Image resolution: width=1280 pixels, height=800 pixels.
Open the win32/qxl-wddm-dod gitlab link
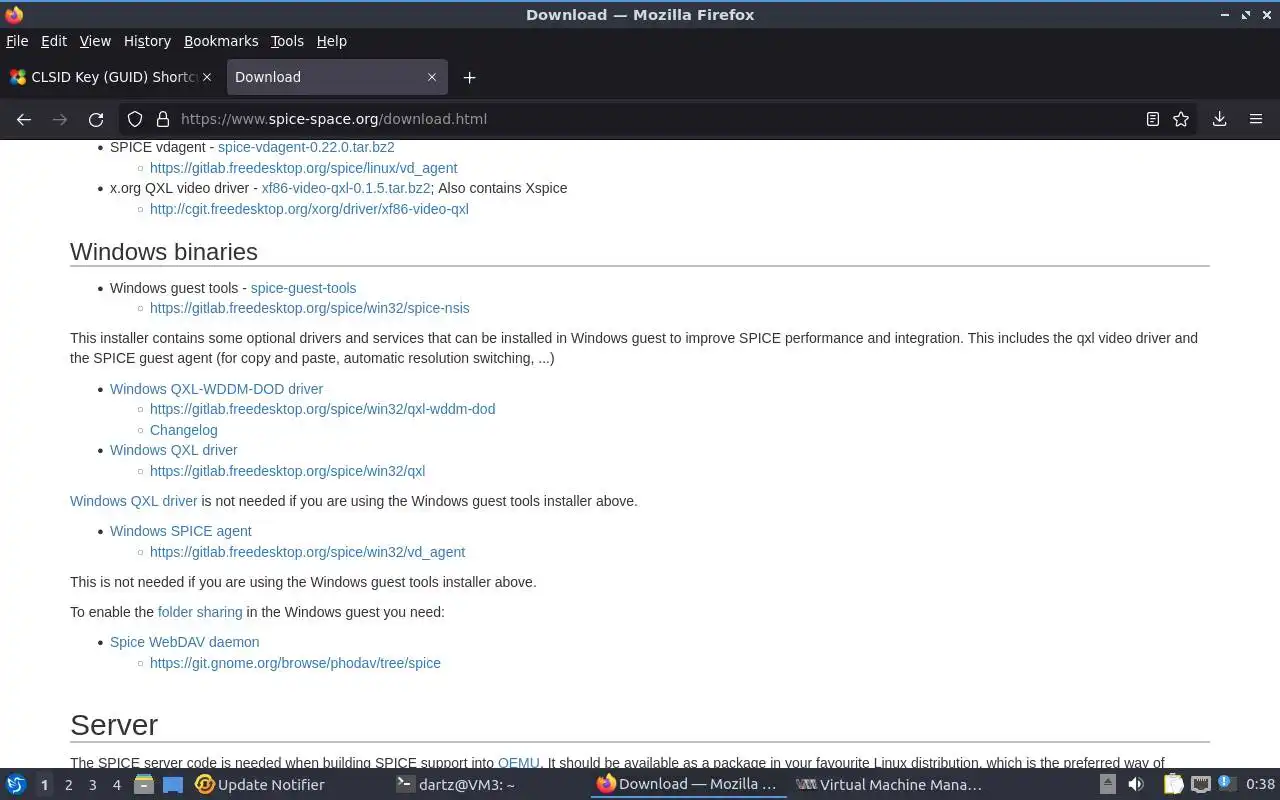click(x=322, y=409)
